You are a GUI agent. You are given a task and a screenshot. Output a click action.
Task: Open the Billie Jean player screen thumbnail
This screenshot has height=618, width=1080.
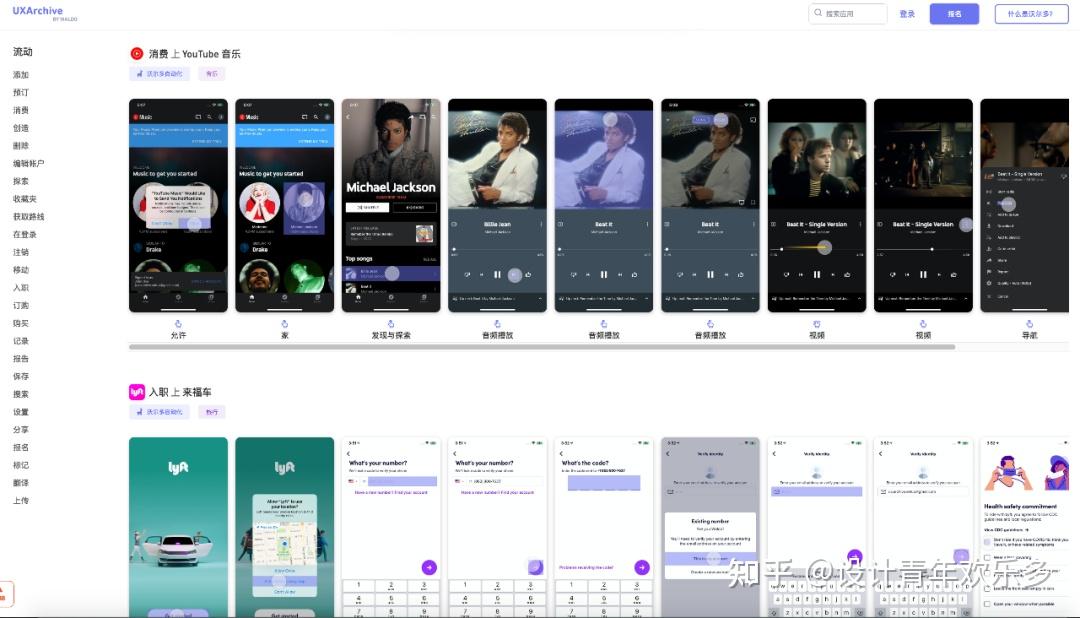pos(497,205)
